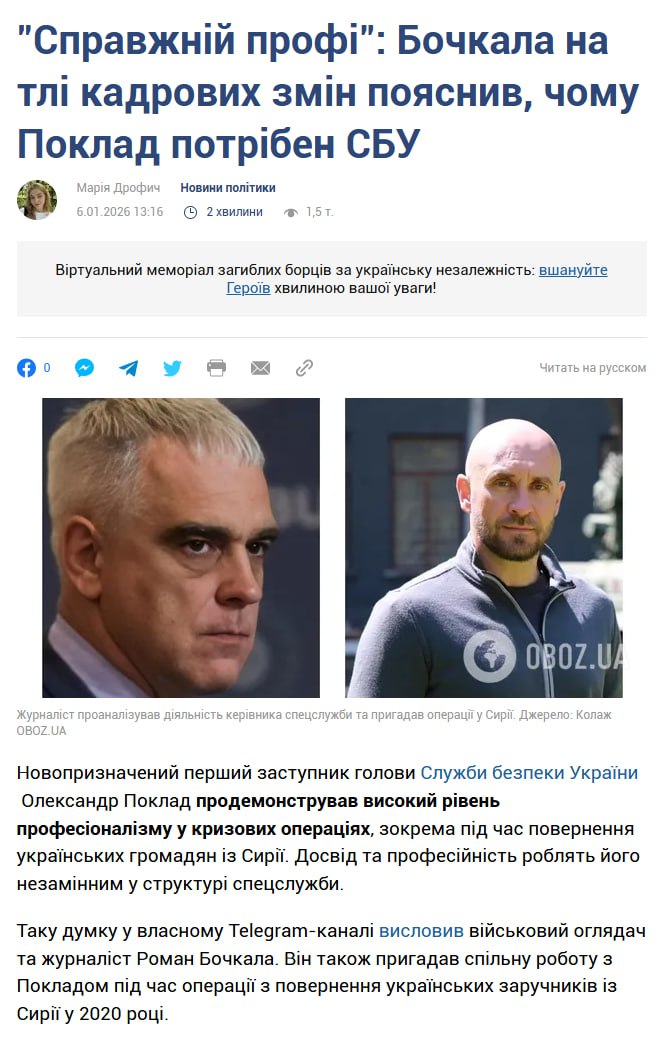Share article on Telegram
Image resolution: width=658 pixels, height=1038 pixels.
click(x=128, y=368)
